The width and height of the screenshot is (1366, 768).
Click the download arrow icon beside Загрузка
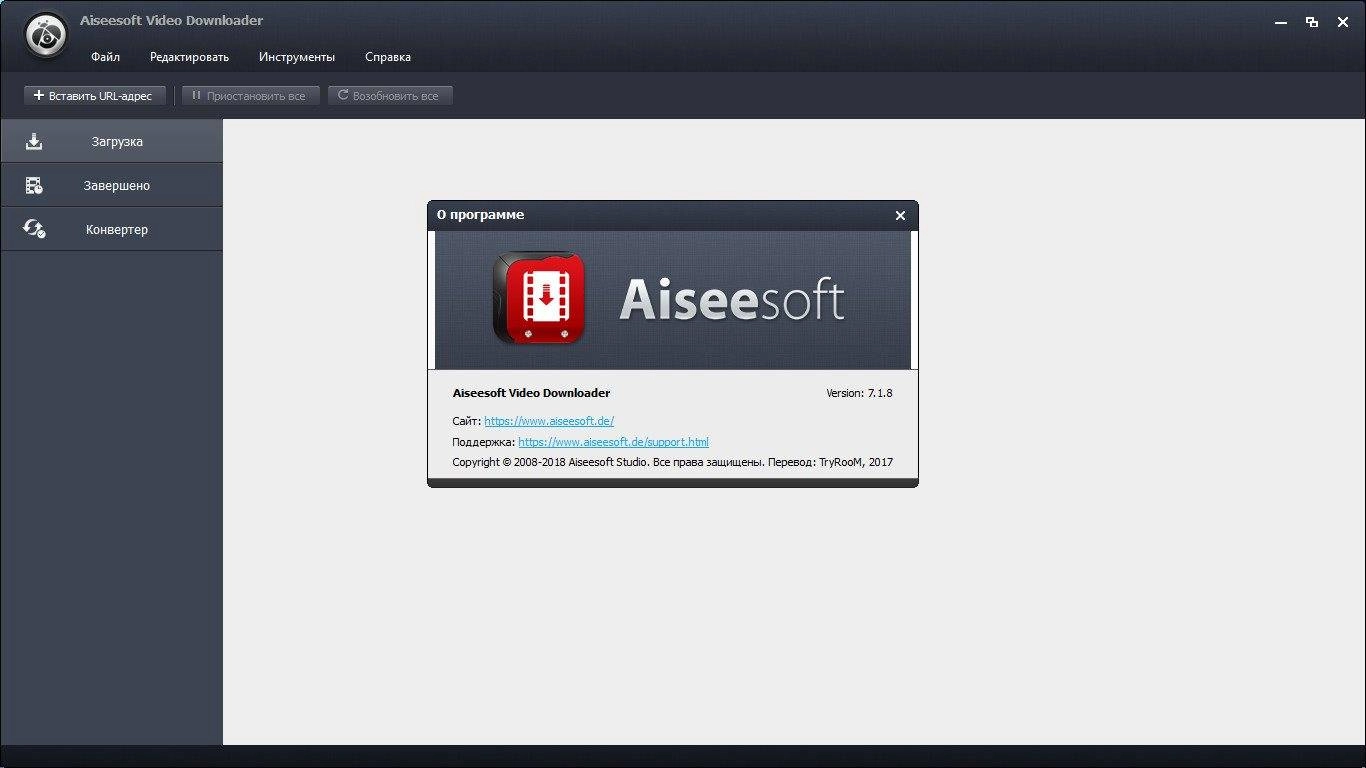(x=34, y=141)
